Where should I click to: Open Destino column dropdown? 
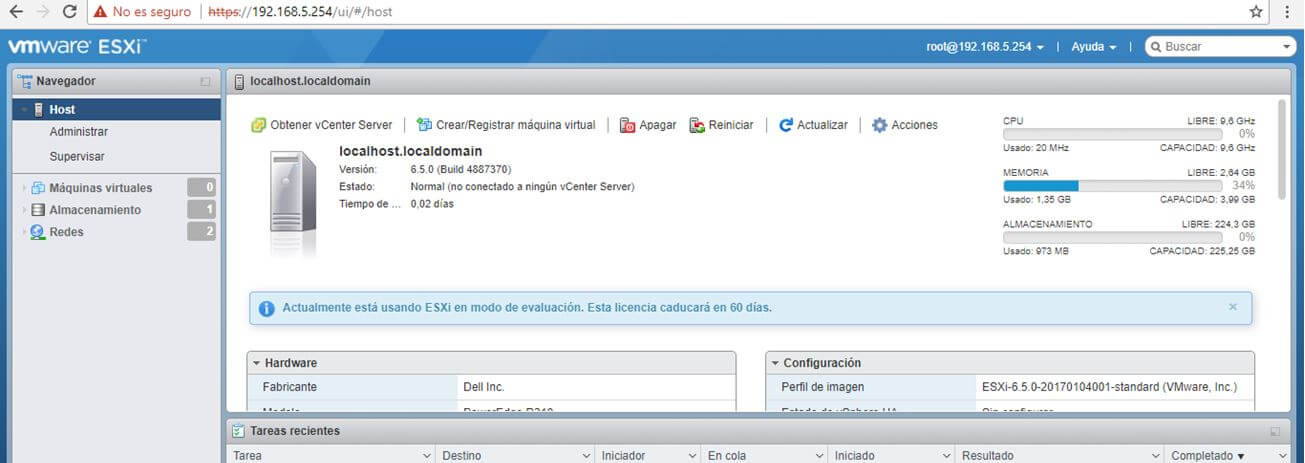pyautogui.click(x=587, y=456)
